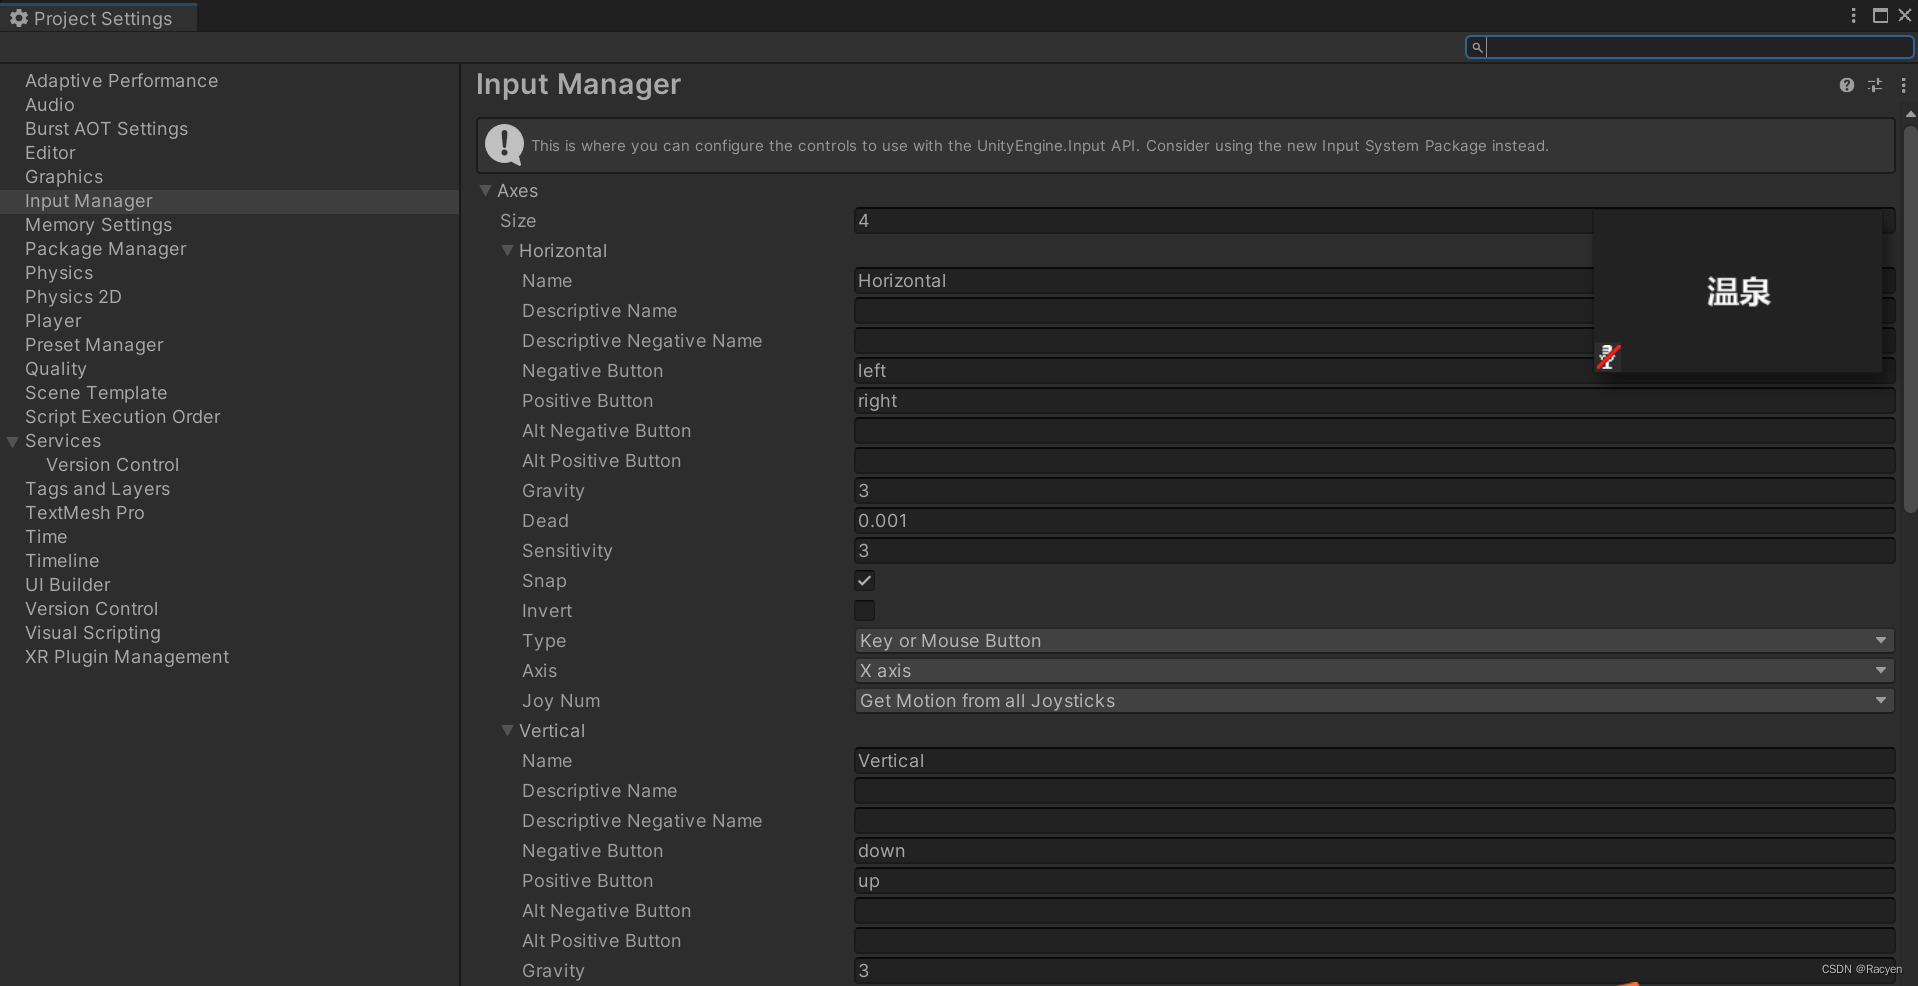Screen dimensions: 1918x986
Task: Click the warning icon in the Input API banner
Action: pyautogui.click(x=504, y=145)
